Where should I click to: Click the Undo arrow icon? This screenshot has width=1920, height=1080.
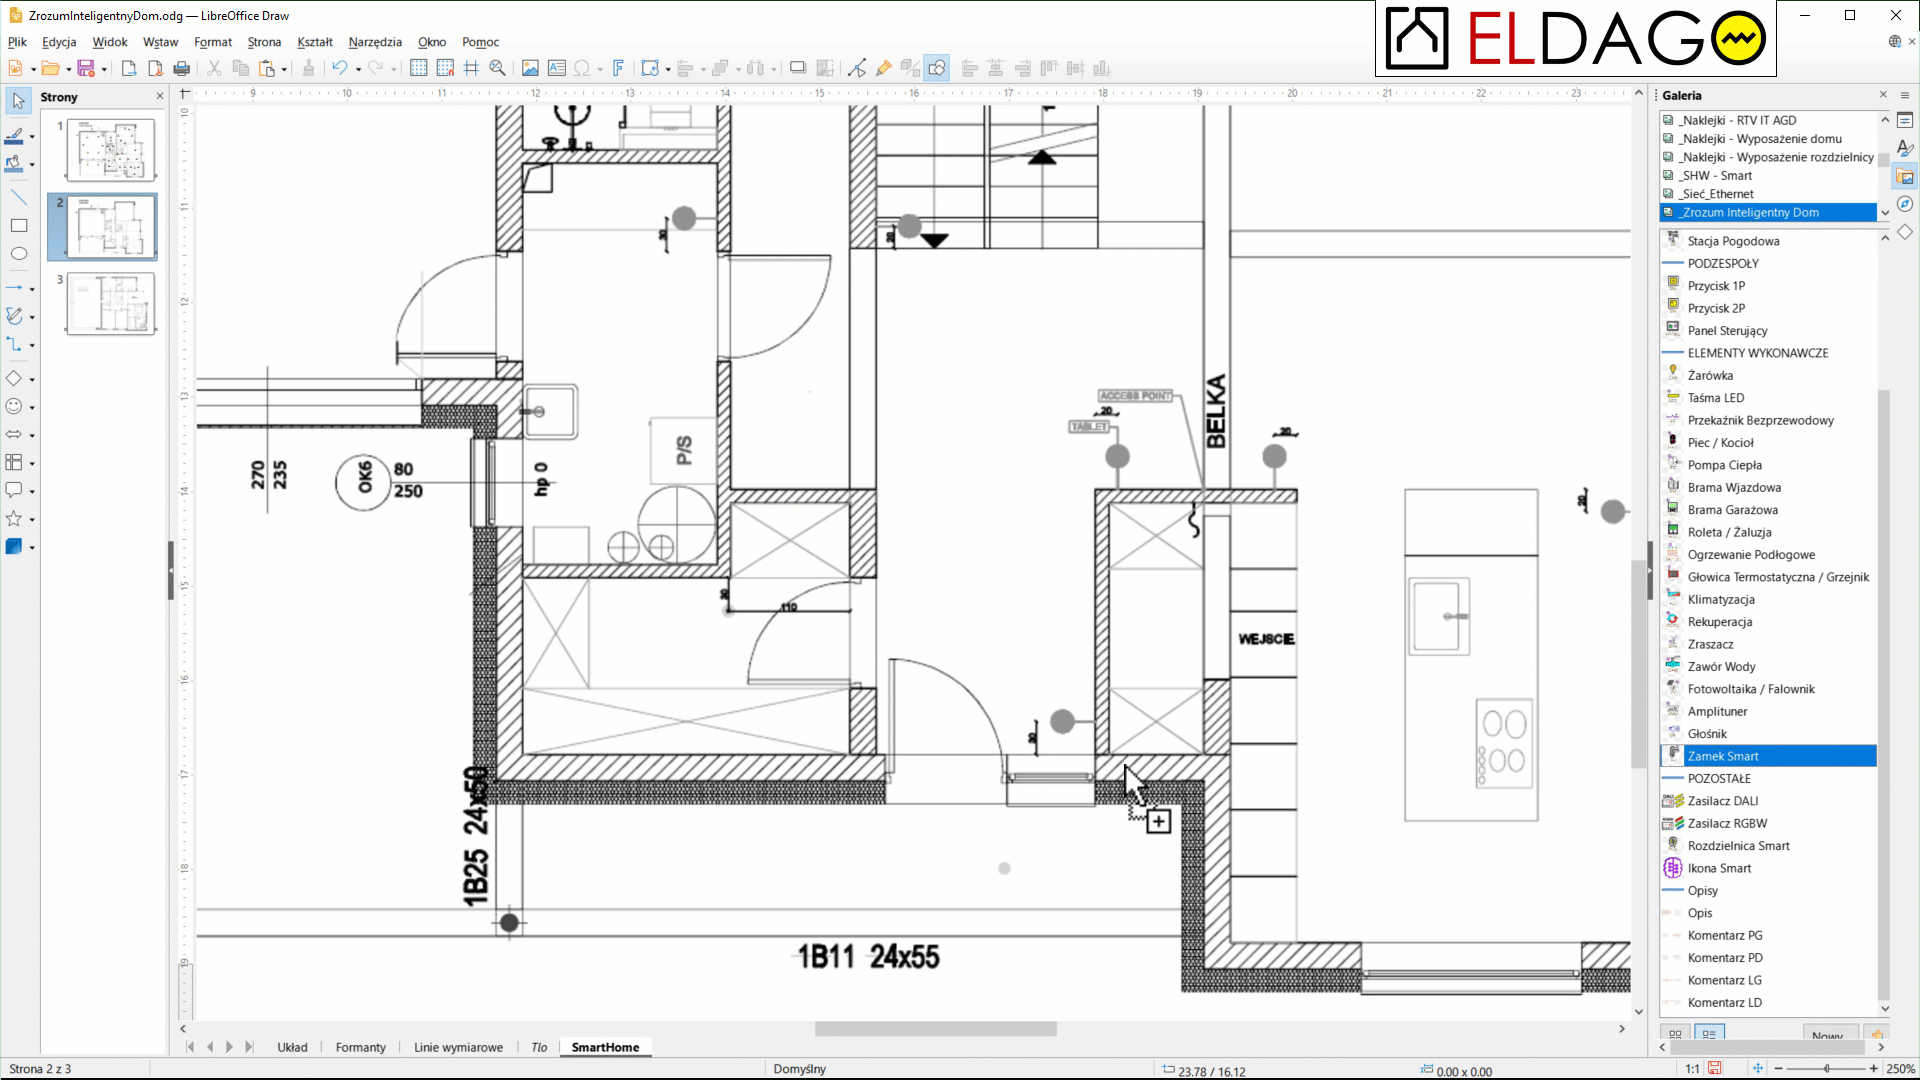(x=340, y=68)
